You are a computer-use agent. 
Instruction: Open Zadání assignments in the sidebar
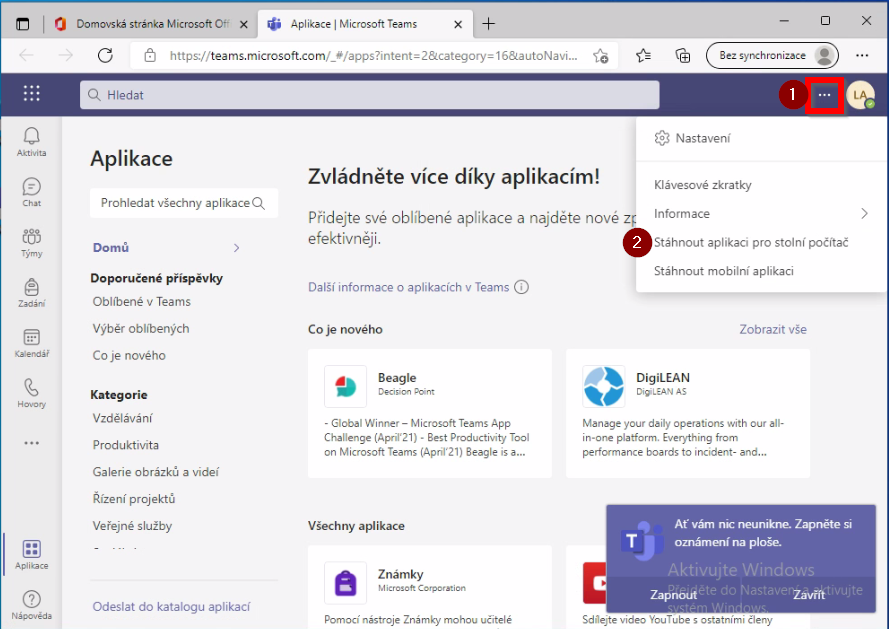pos(31,293)
